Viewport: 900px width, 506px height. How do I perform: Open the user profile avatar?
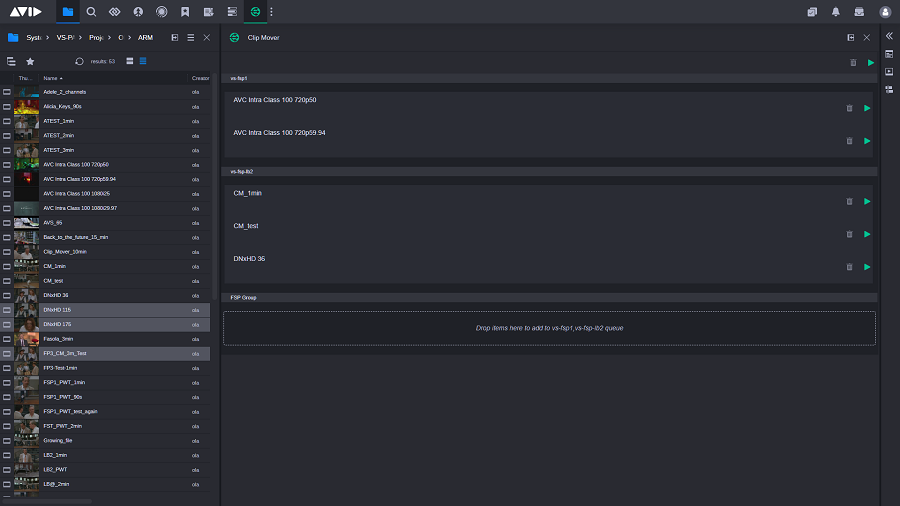[885, 11]
